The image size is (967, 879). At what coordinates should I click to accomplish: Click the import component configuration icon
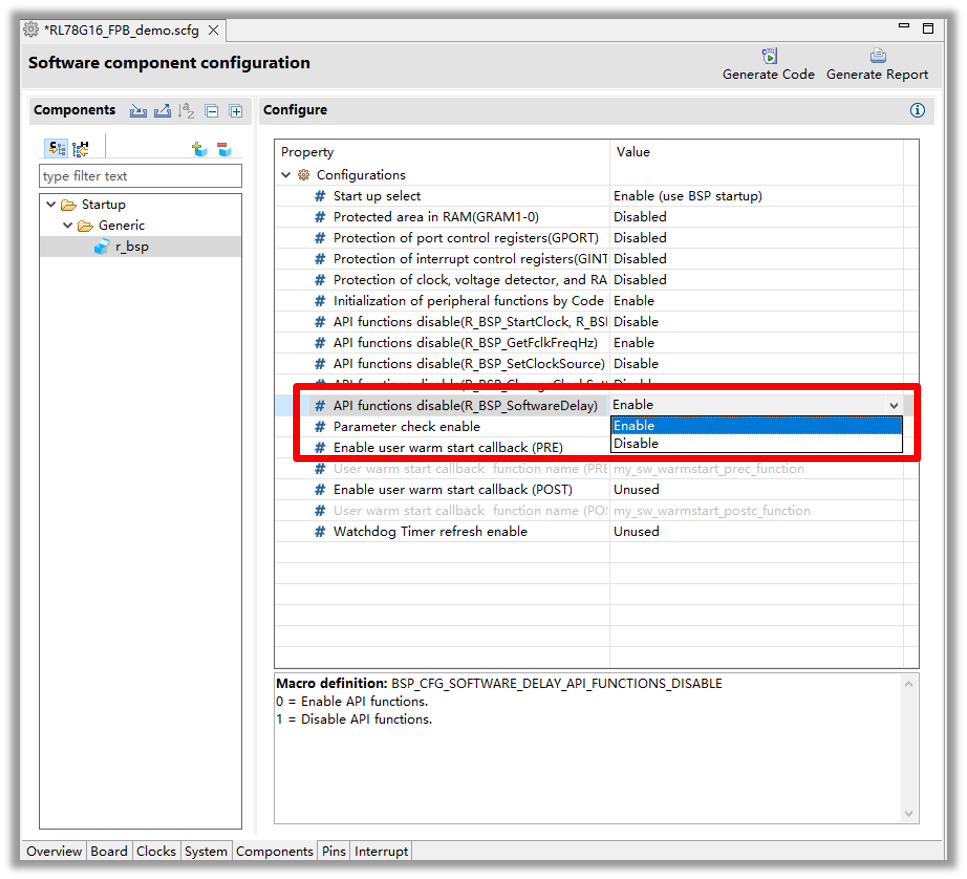[x=138, y=111]
